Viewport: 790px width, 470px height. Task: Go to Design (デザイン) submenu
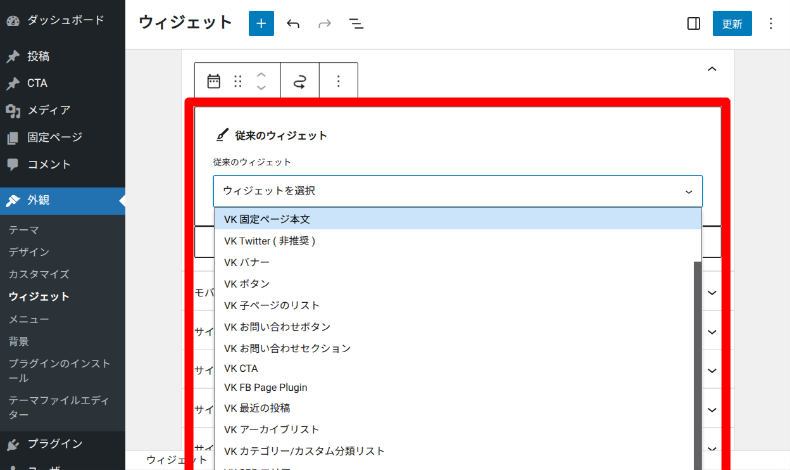(x=29, y=252)
